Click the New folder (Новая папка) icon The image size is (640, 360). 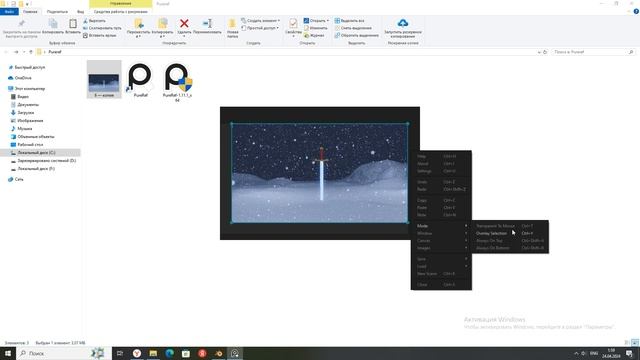232,24
